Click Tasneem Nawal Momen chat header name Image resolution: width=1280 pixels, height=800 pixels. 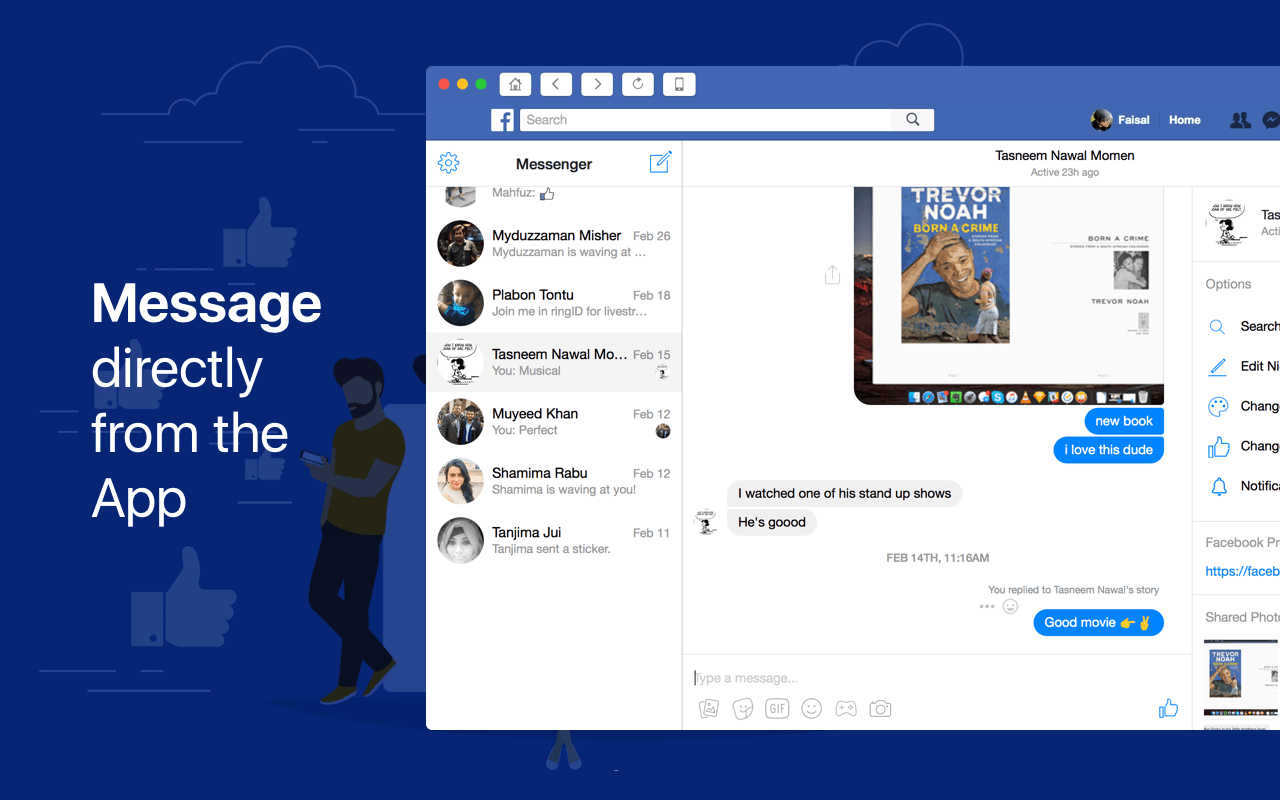pos(1065,156)
